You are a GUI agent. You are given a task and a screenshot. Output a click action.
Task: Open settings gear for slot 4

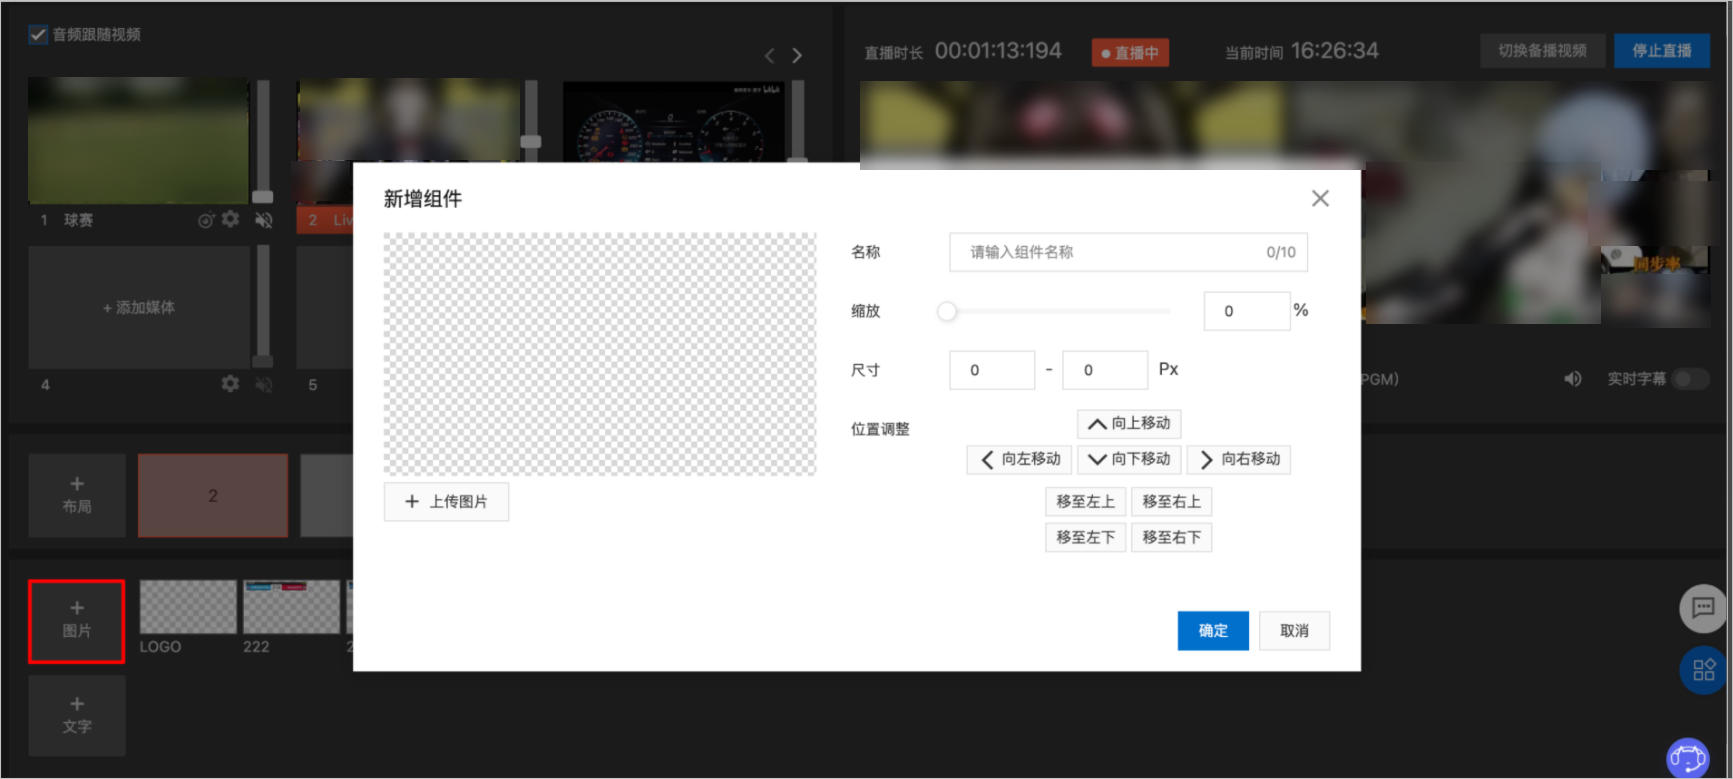[231, 384]
